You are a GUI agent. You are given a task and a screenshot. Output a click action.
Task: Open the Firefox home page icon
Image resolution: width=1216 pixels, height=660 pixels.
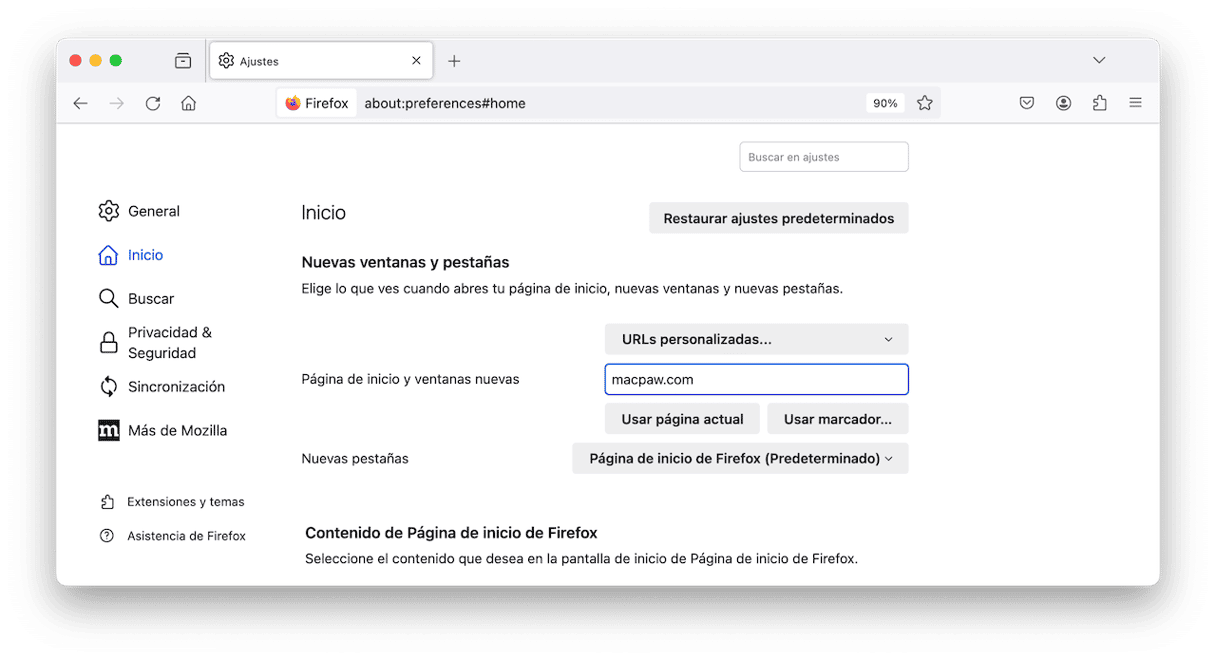click(189, 103)
